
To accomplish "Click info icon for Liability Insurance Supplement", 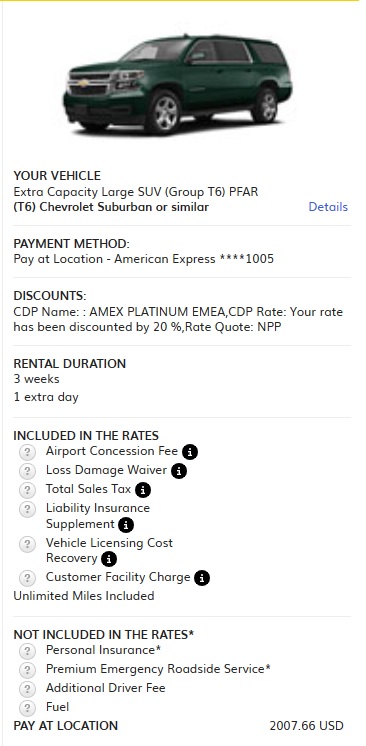I will point(126,525).
